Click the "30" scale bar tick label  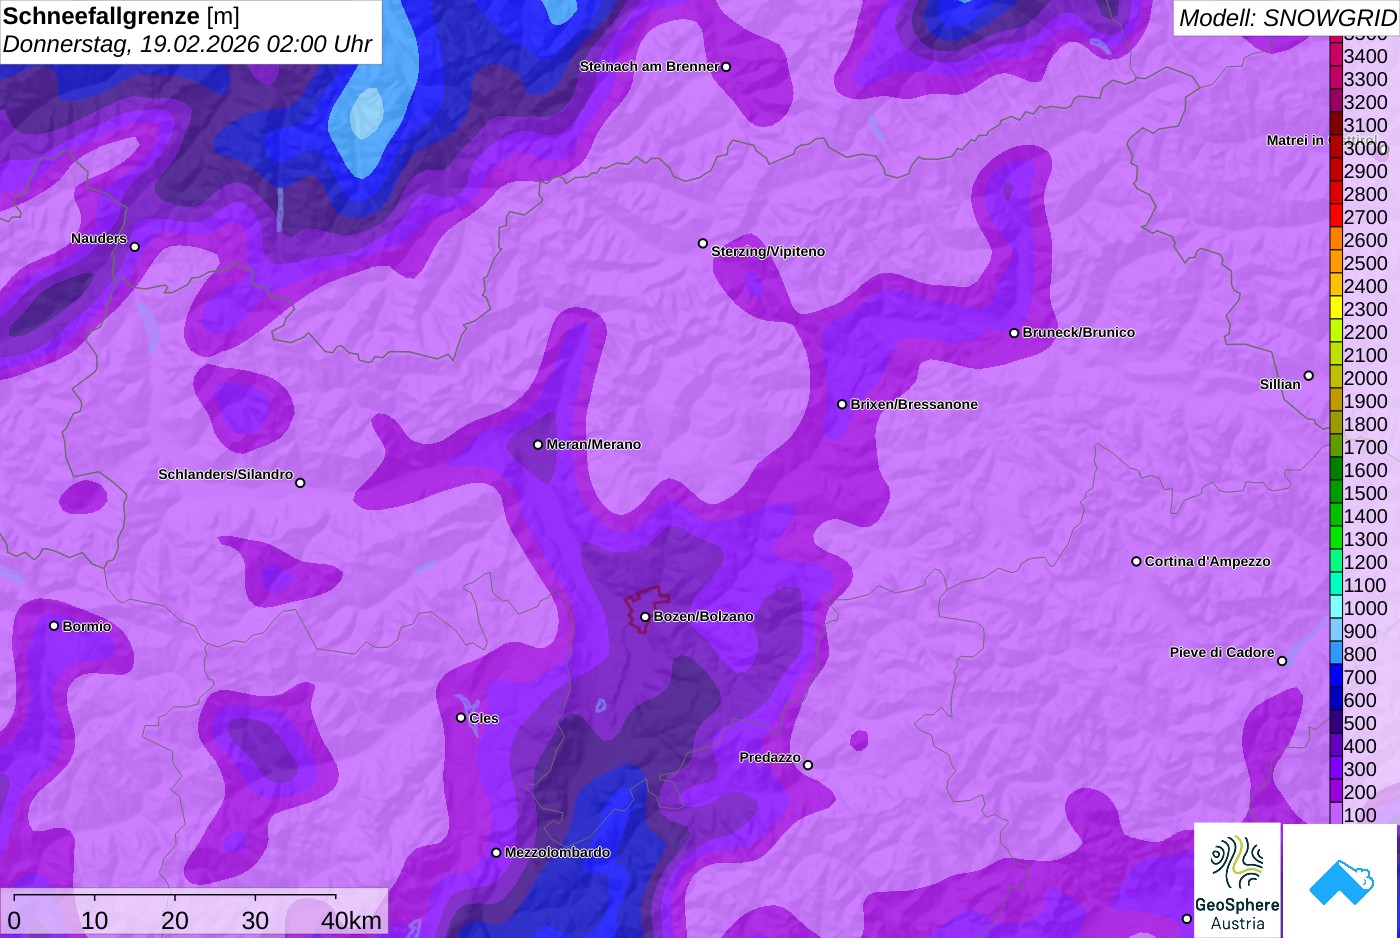click(255, 920)
